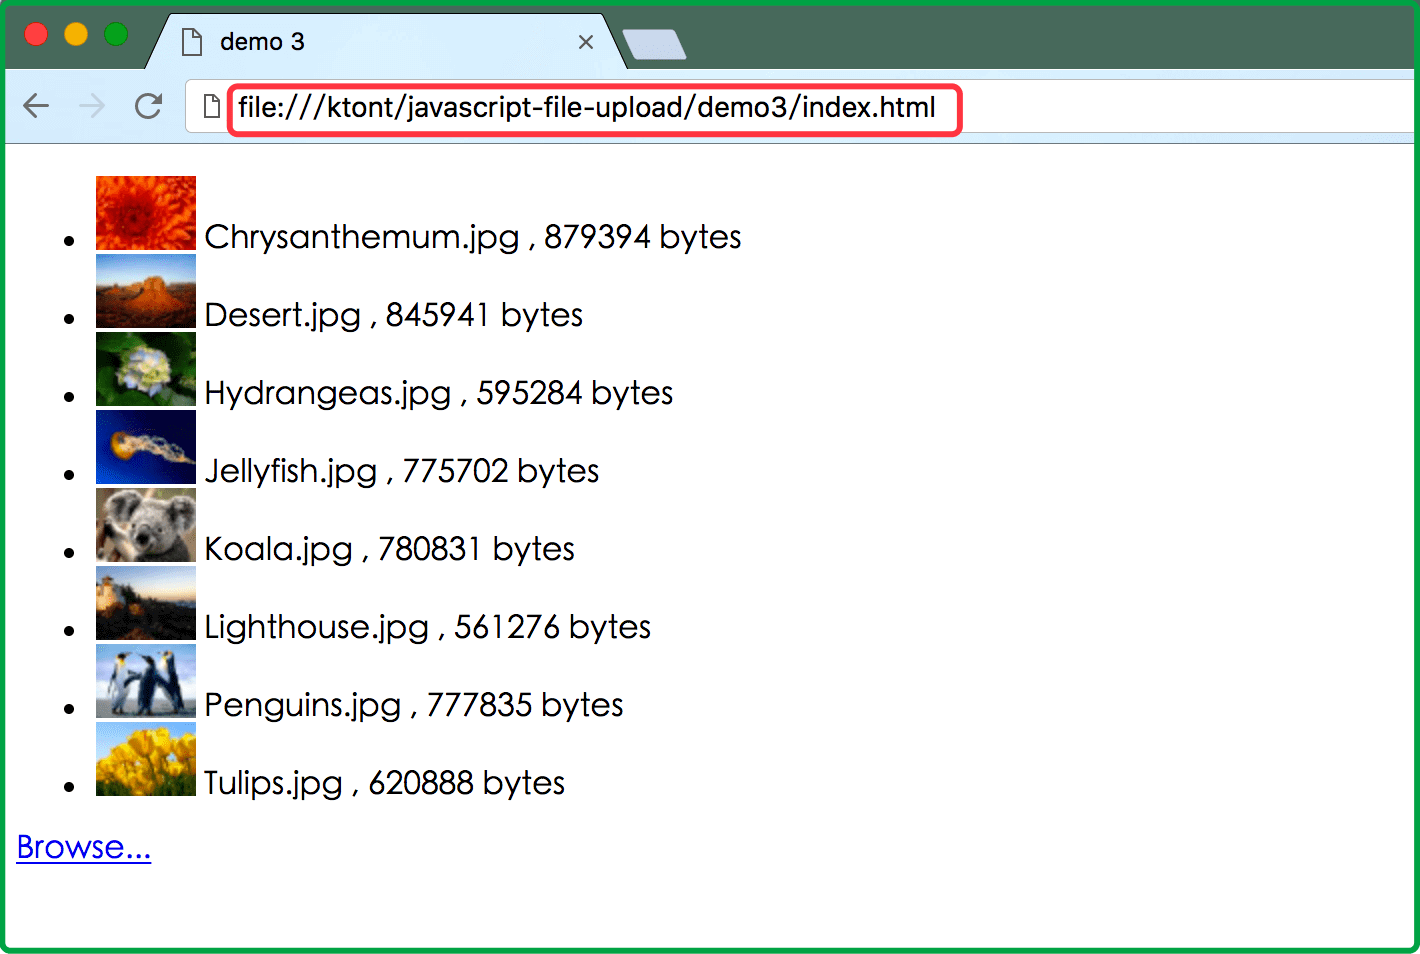Click the Koala thumbnail image

tap(146, 525)
